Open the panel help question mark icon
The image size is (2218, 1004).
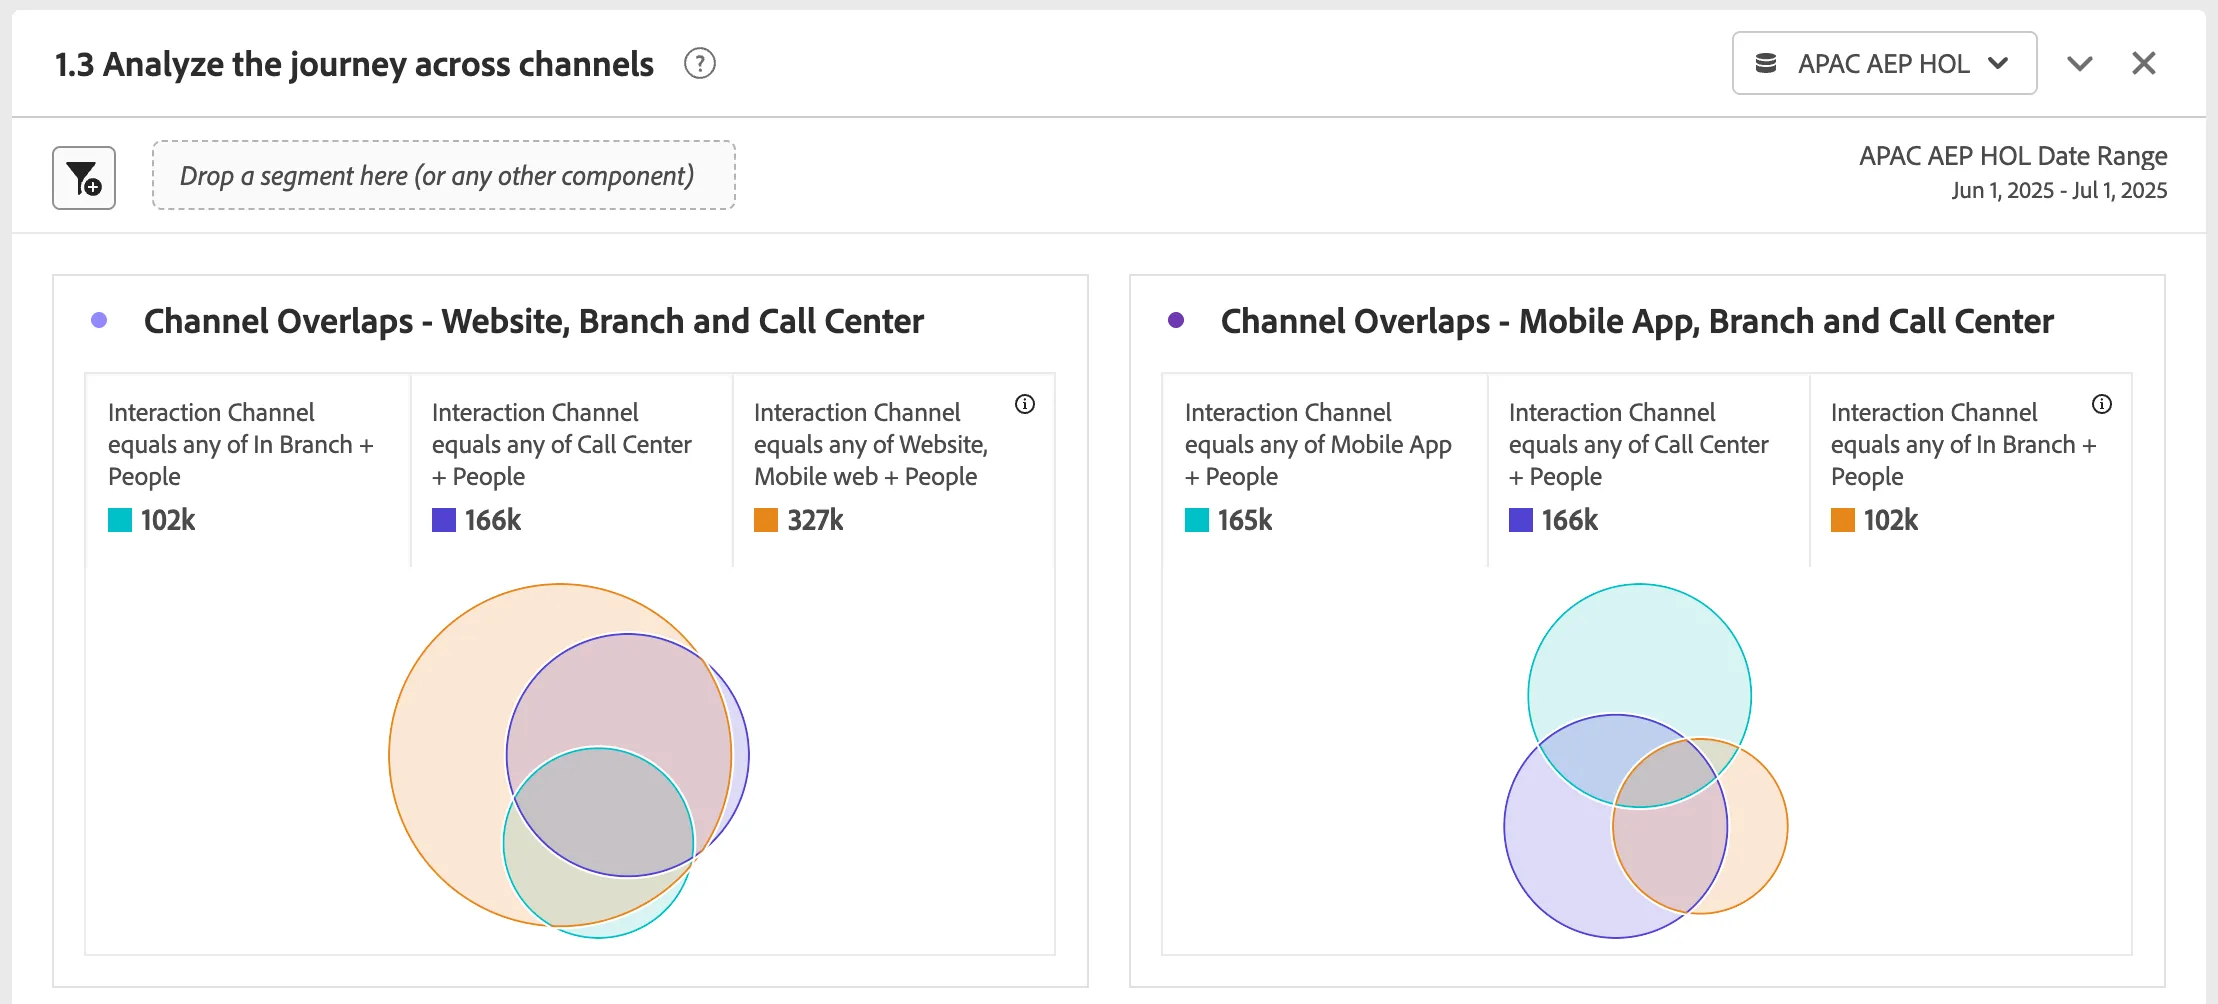[x=700, y=64]
